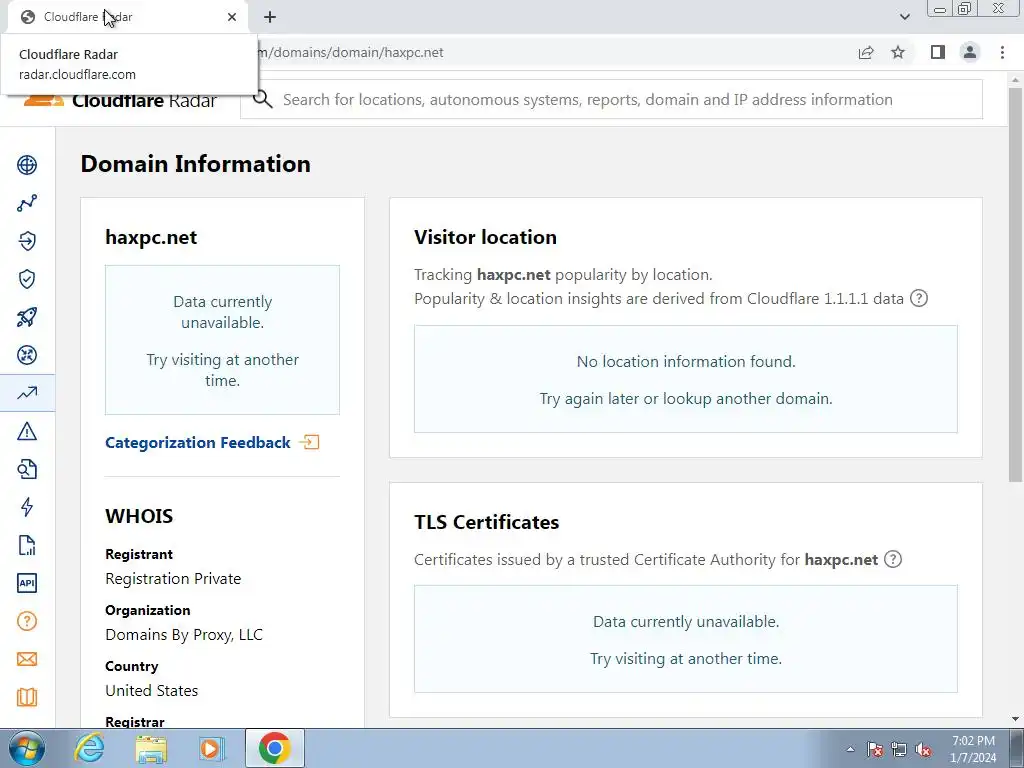Open Windows Explorer folder in taskbar
Viewport: 1024px width, 768px height.
click(x=151, y=748)
